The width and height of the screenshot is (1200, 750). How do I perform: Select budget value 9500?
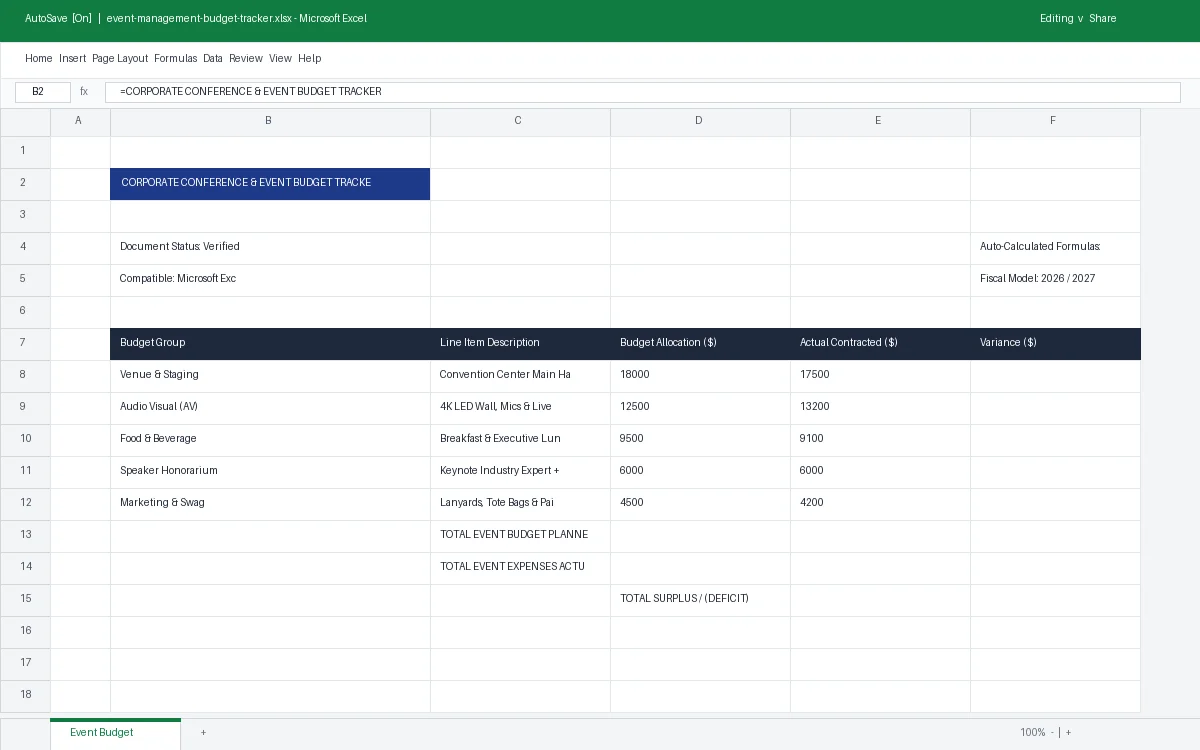[700, 440]
